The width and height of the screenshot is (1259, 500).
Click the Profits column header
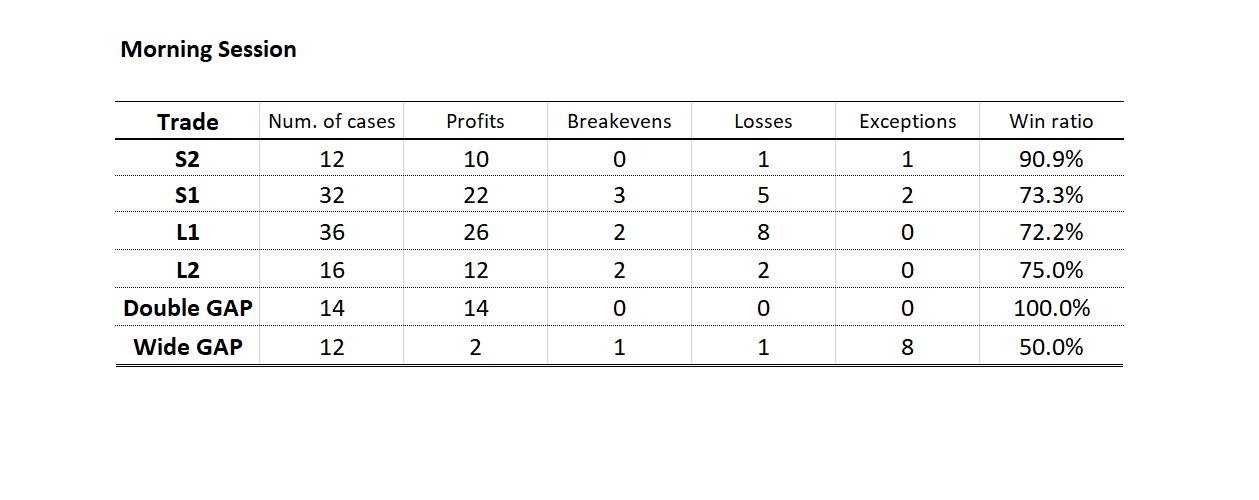[475, 121]
